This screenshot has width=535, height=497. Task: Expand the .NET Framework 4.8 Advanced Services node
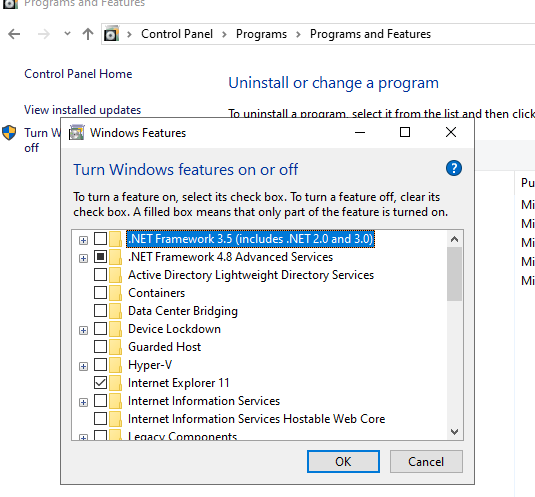coord(83,259)
